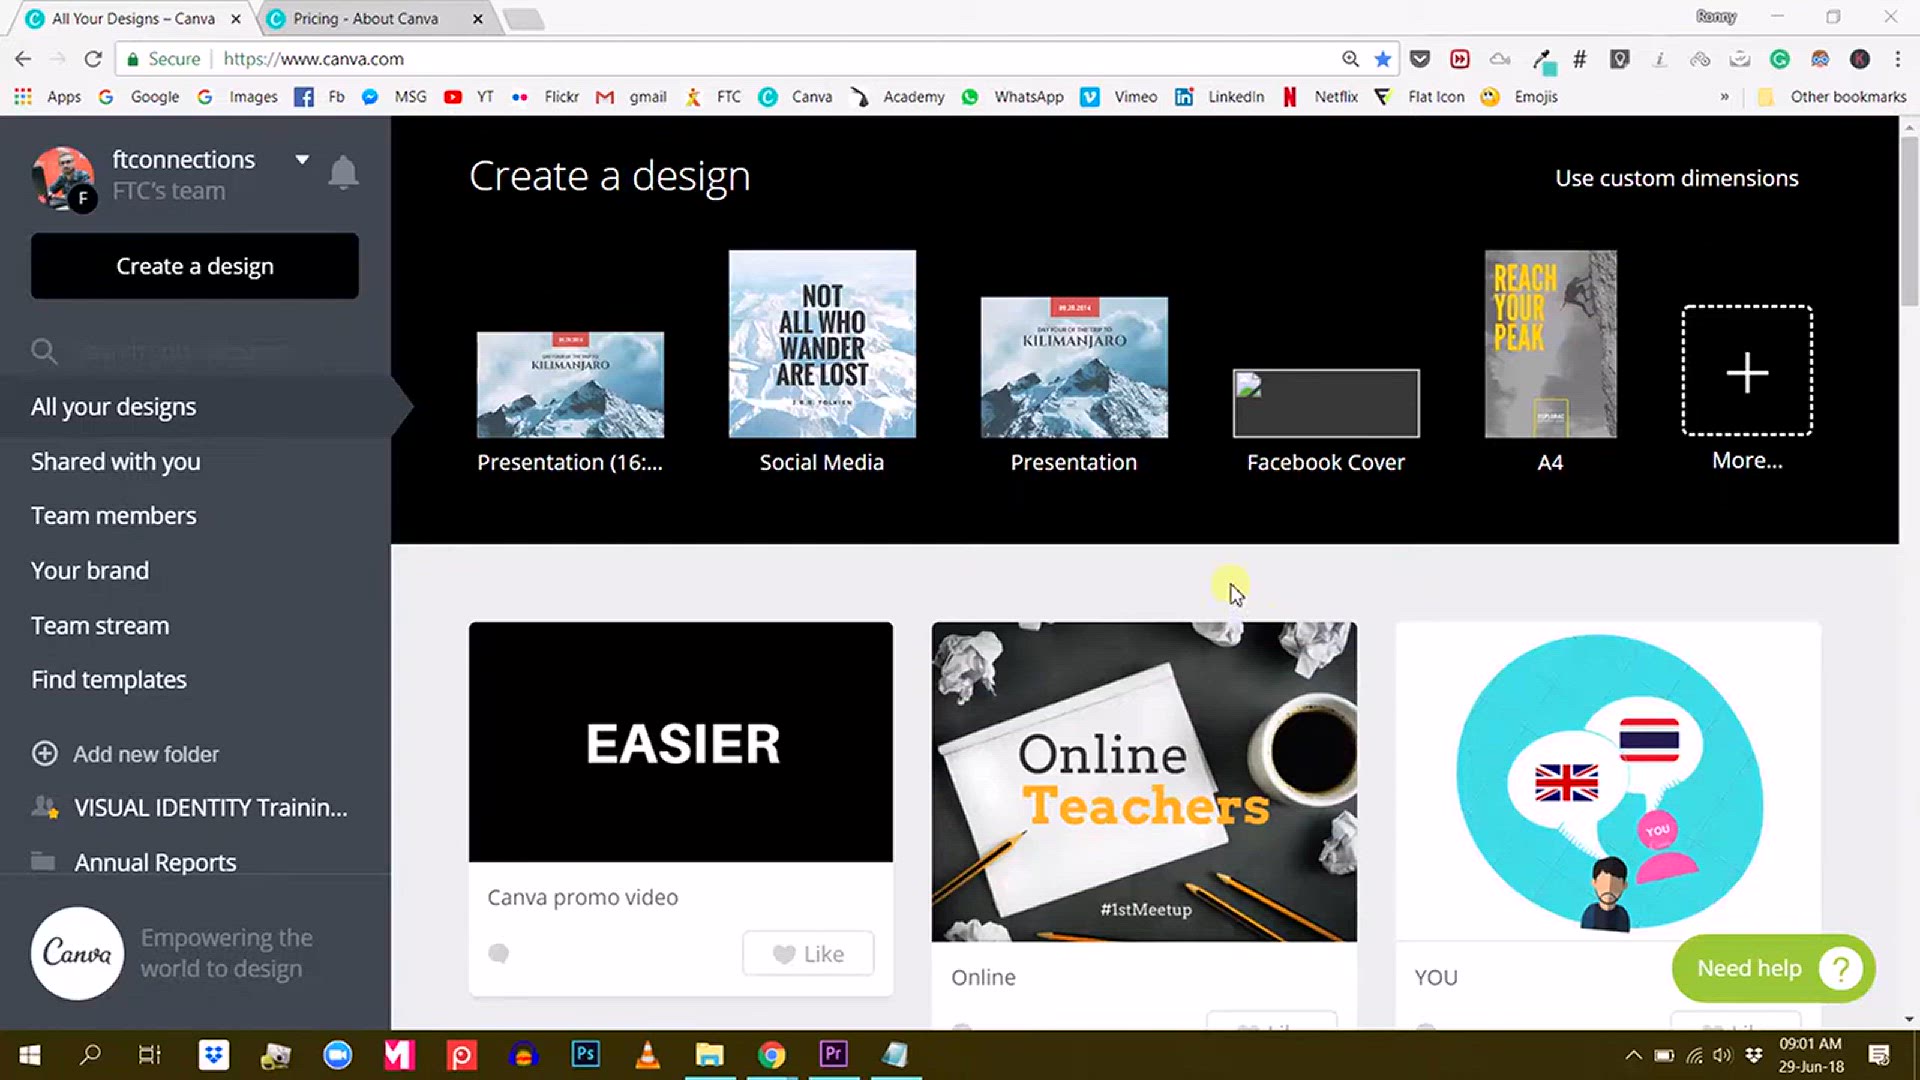This screenshot has width=1920, height=1080.
Task: Click the Add new folder plus icon
Action: [45, 753]
